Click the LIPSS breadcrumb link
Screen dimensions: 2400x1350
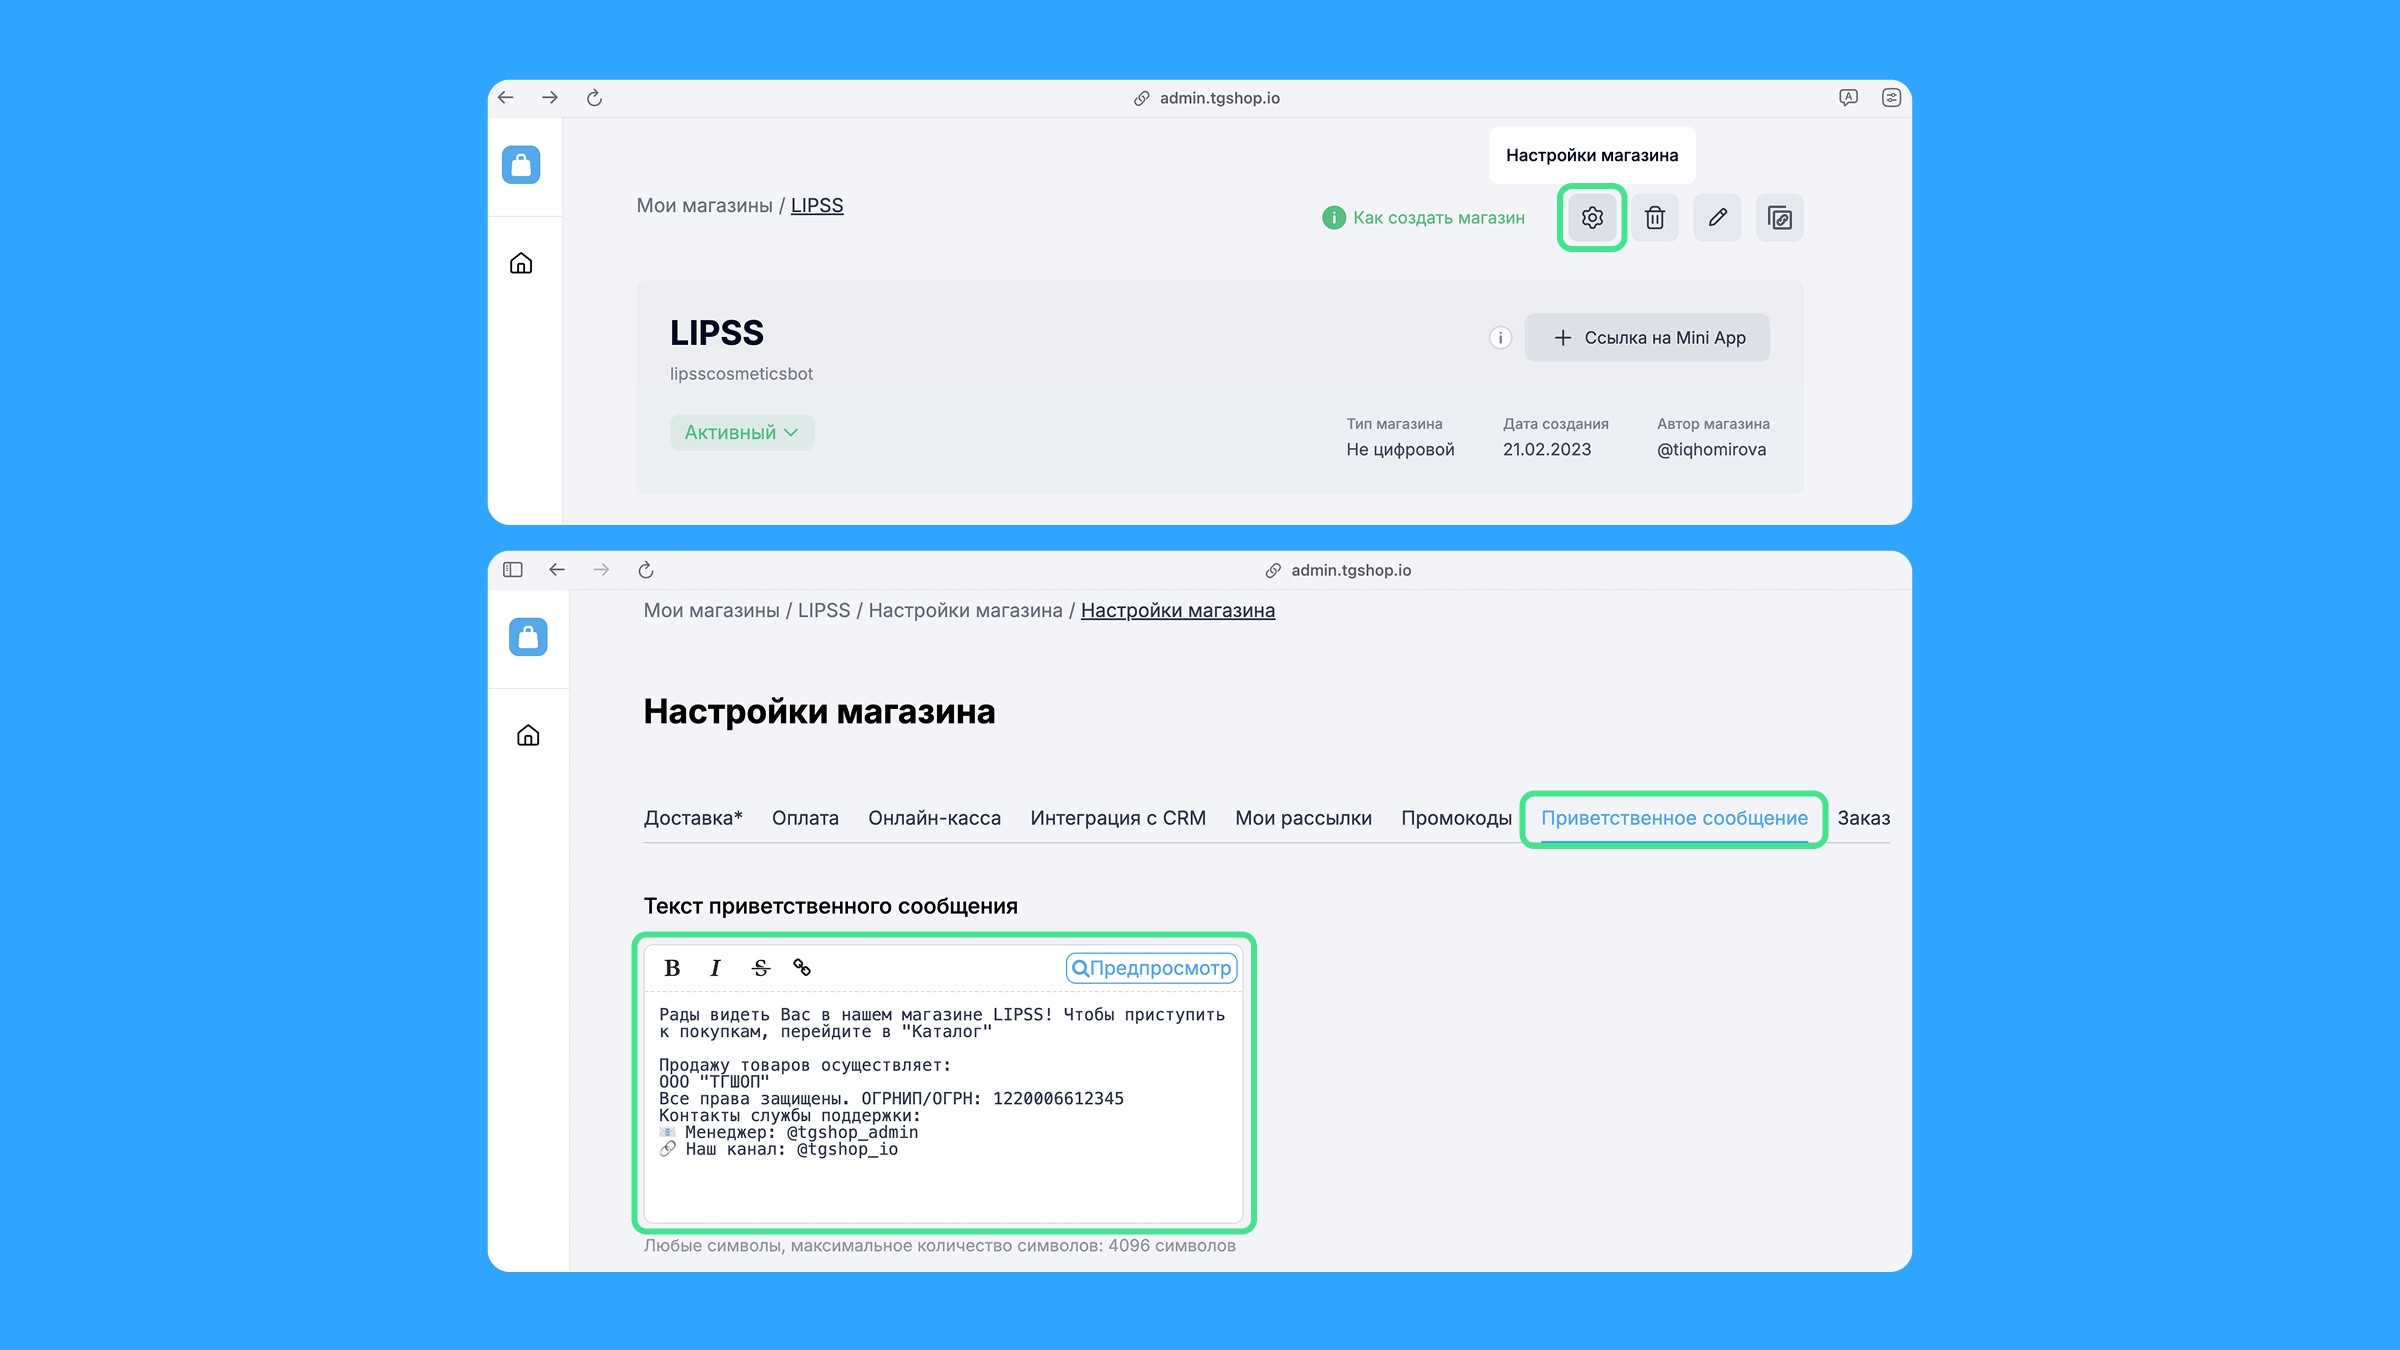[x=817, y=205]
